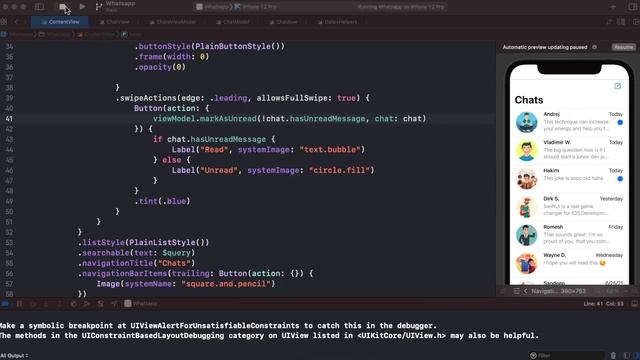Switch to the DateHelpers tab

click(x=338, y=22)
